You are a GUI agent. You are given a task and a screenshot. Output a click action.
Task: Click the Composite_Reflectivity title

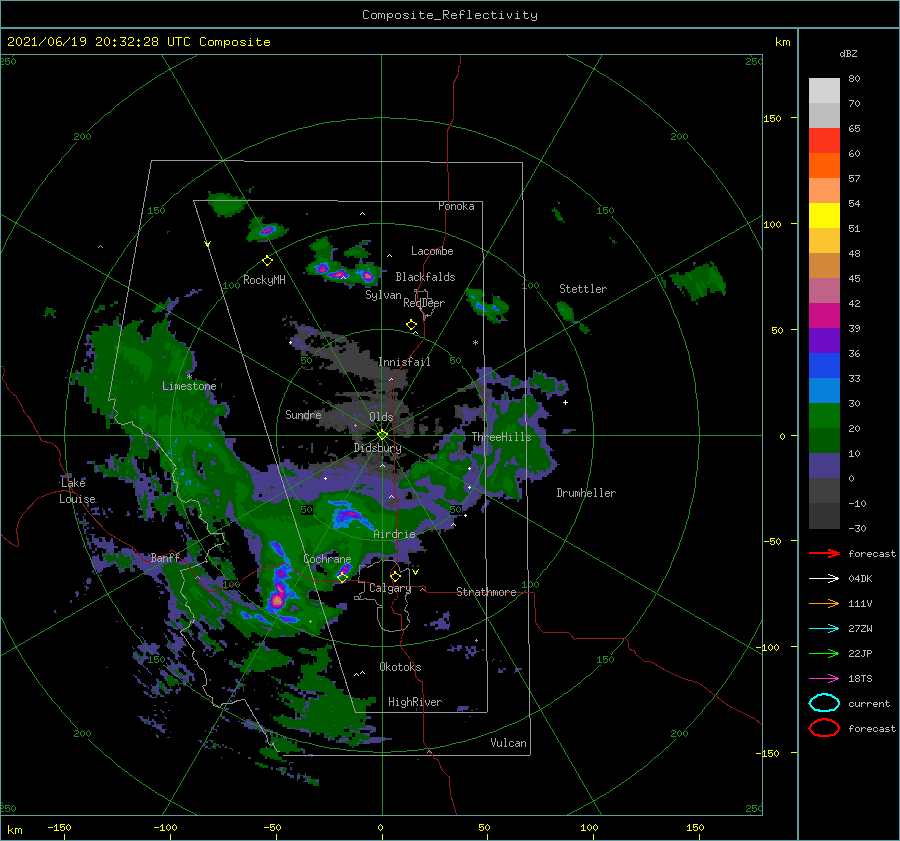450,15
